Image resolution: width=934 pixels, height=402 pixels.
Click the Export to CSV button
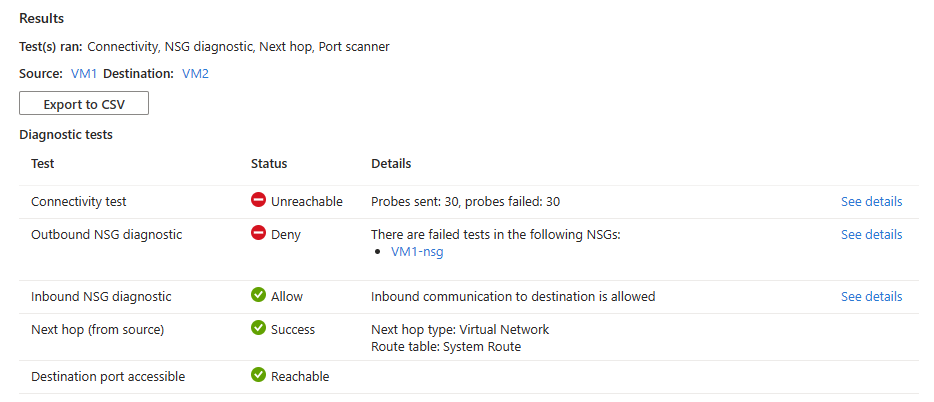[x=84, y=104]
